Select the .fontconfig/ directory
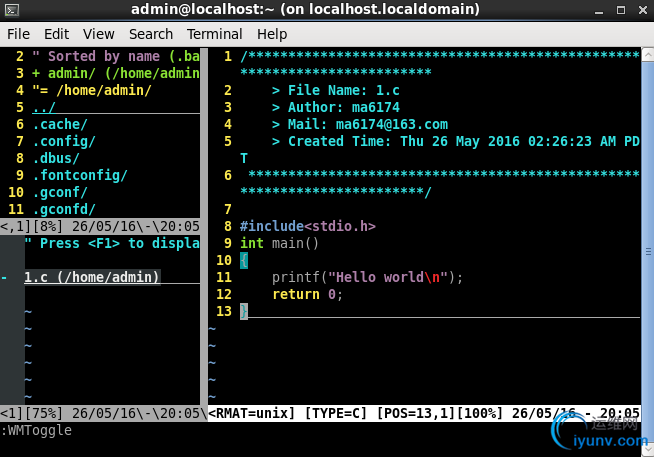This screenshot has height=457, width=654. click(80, 176)
